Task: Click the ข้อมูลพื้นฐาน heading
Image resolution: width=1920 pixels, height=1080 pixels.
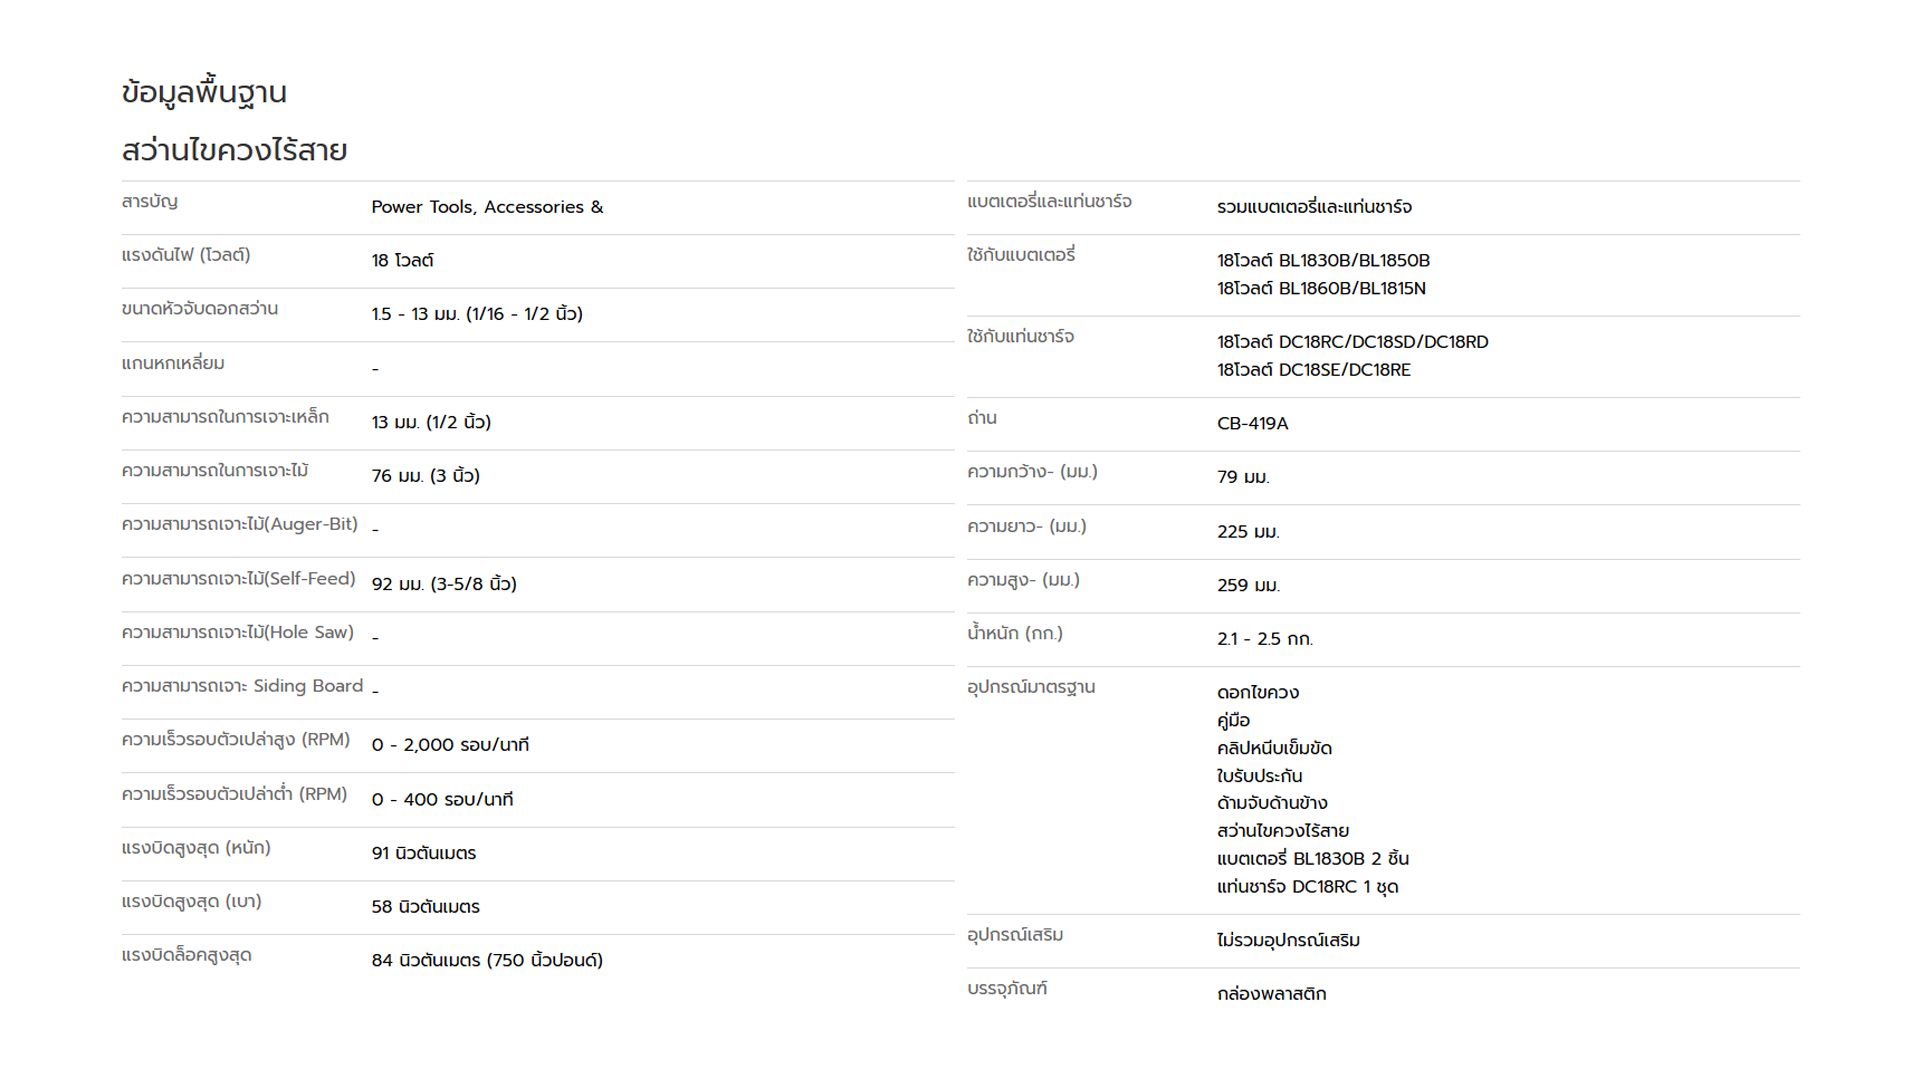Action: click(204, 93)
